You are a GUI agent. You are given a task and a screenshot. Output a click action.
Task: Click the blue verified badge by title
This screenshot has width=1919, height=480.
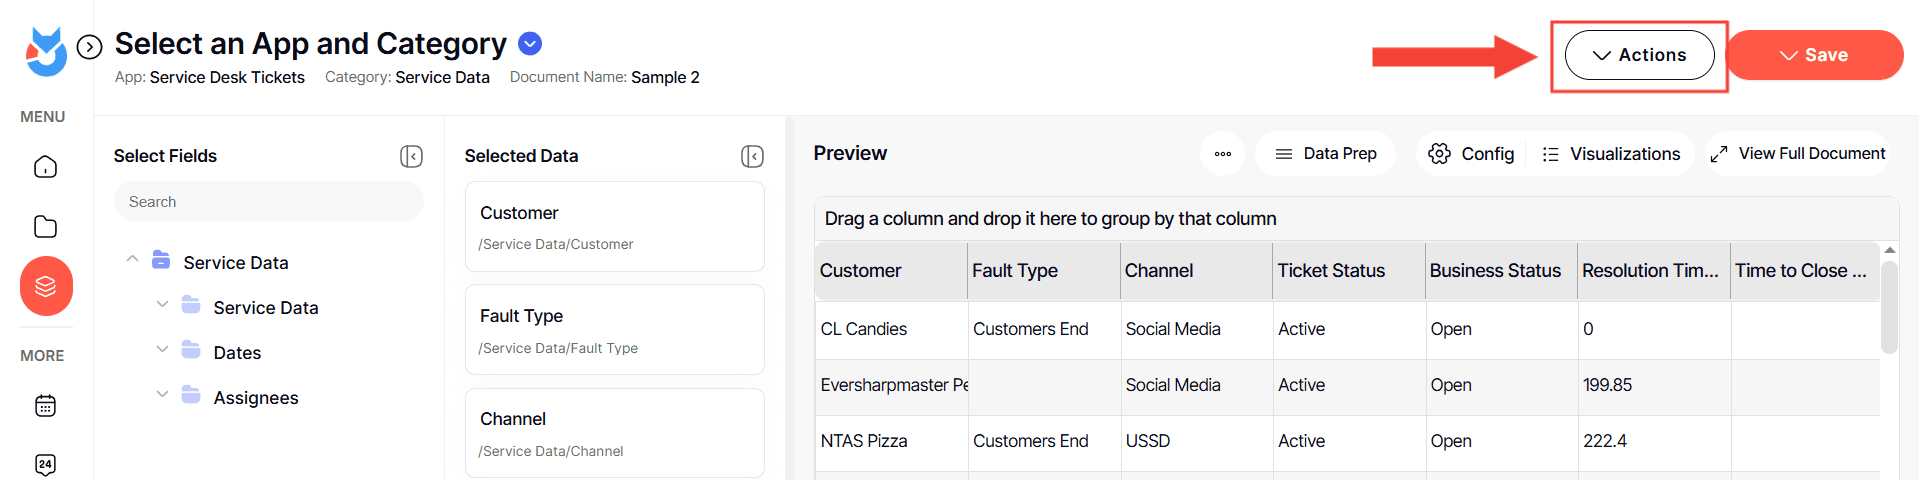[x=530, y=44]
